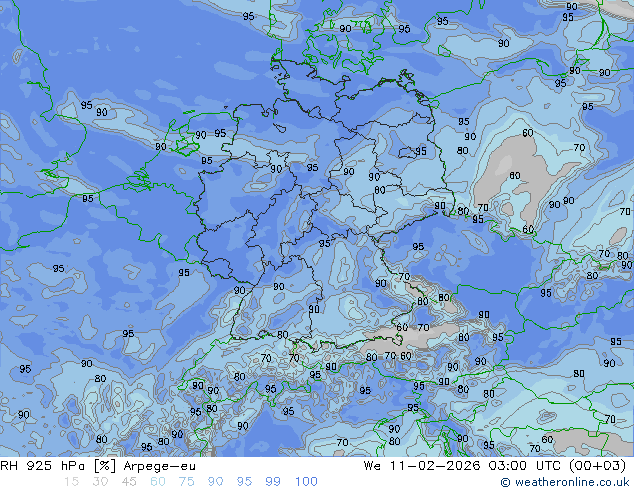Image resolution: width=634 pixels, height=490 pixels.
Task: Select the legend value "45" below the map
Action: pos(129,482)
